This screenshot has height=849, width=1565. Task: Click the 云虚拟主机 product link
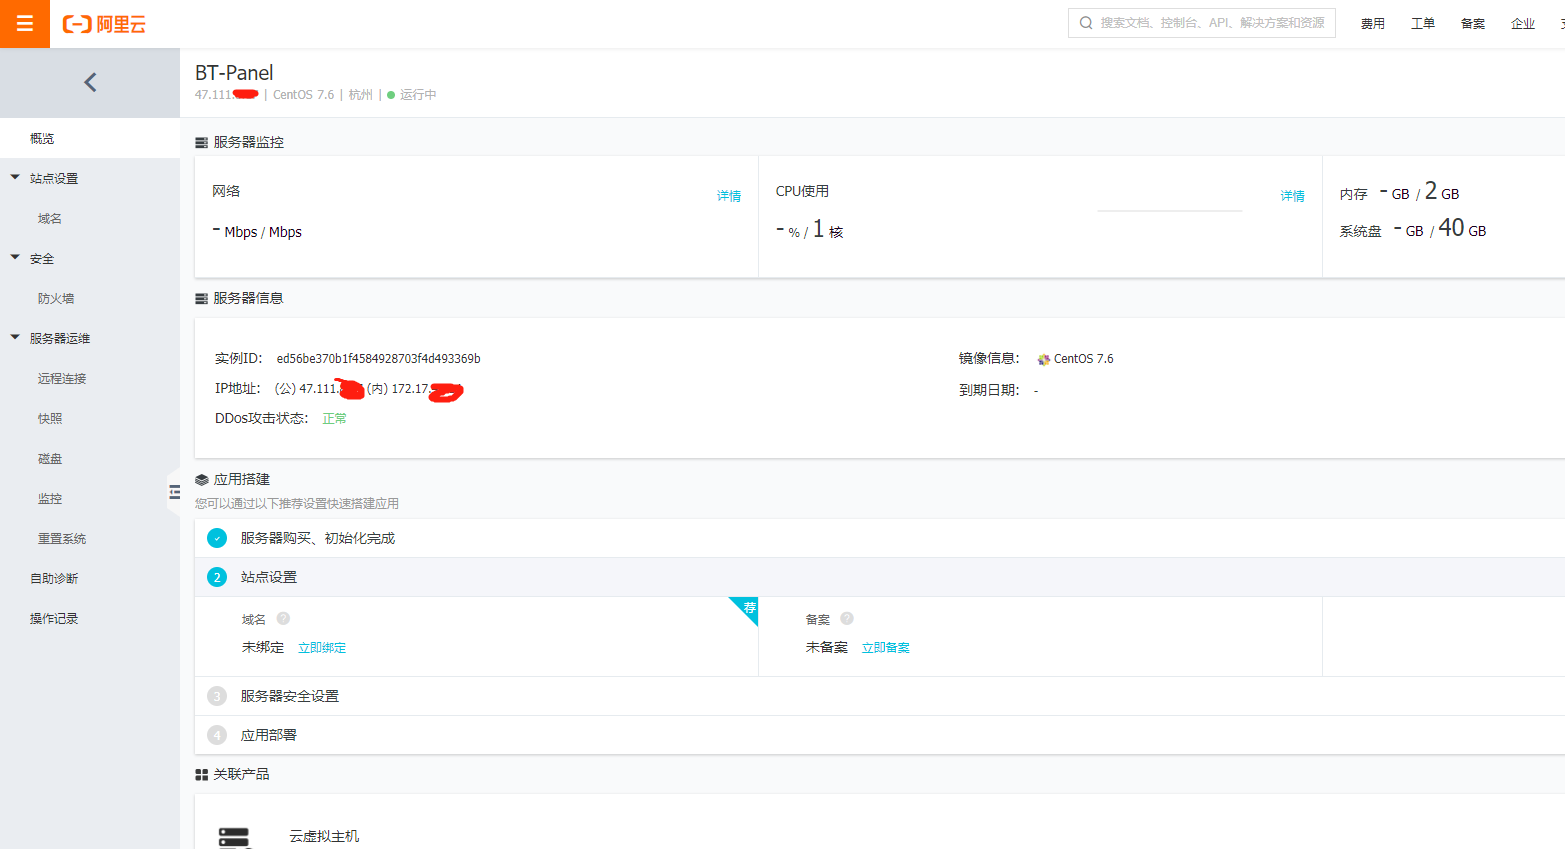pyautogui.click(x=324, y=836)
